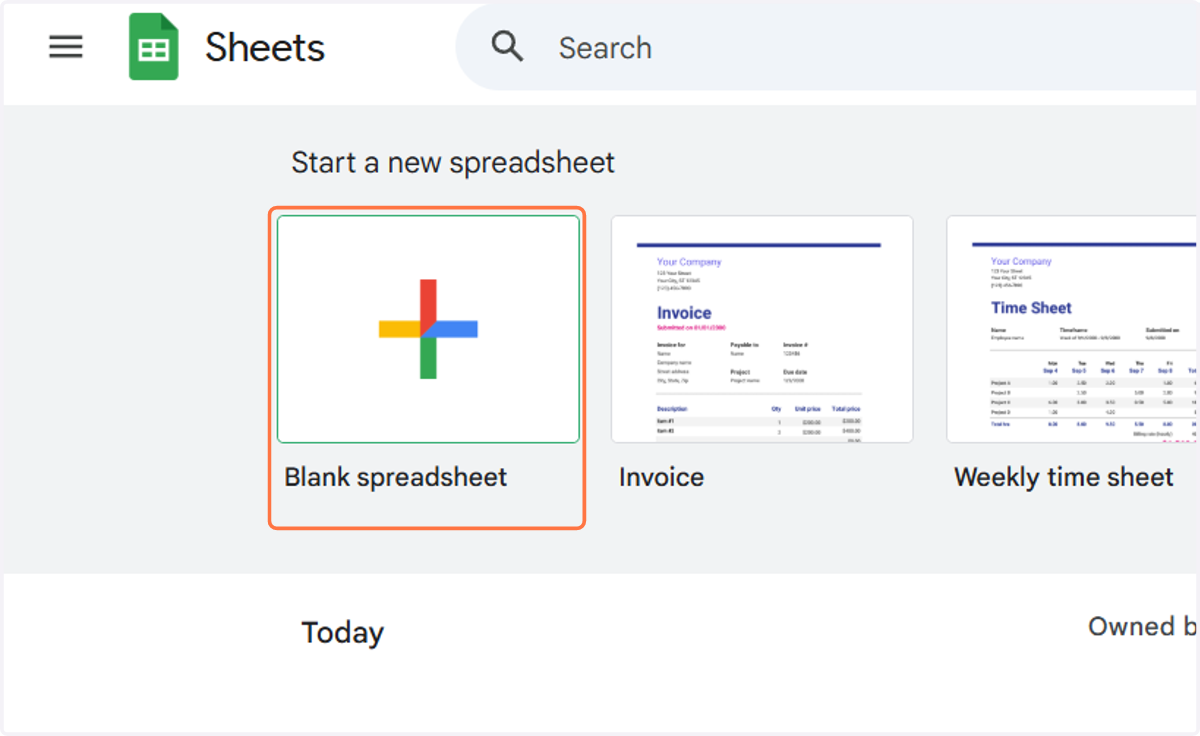Image resolution: width=1200 pixels, height=736 pixels.
Task: Click the Weekly time sheet label
Action: (1064, 477)
